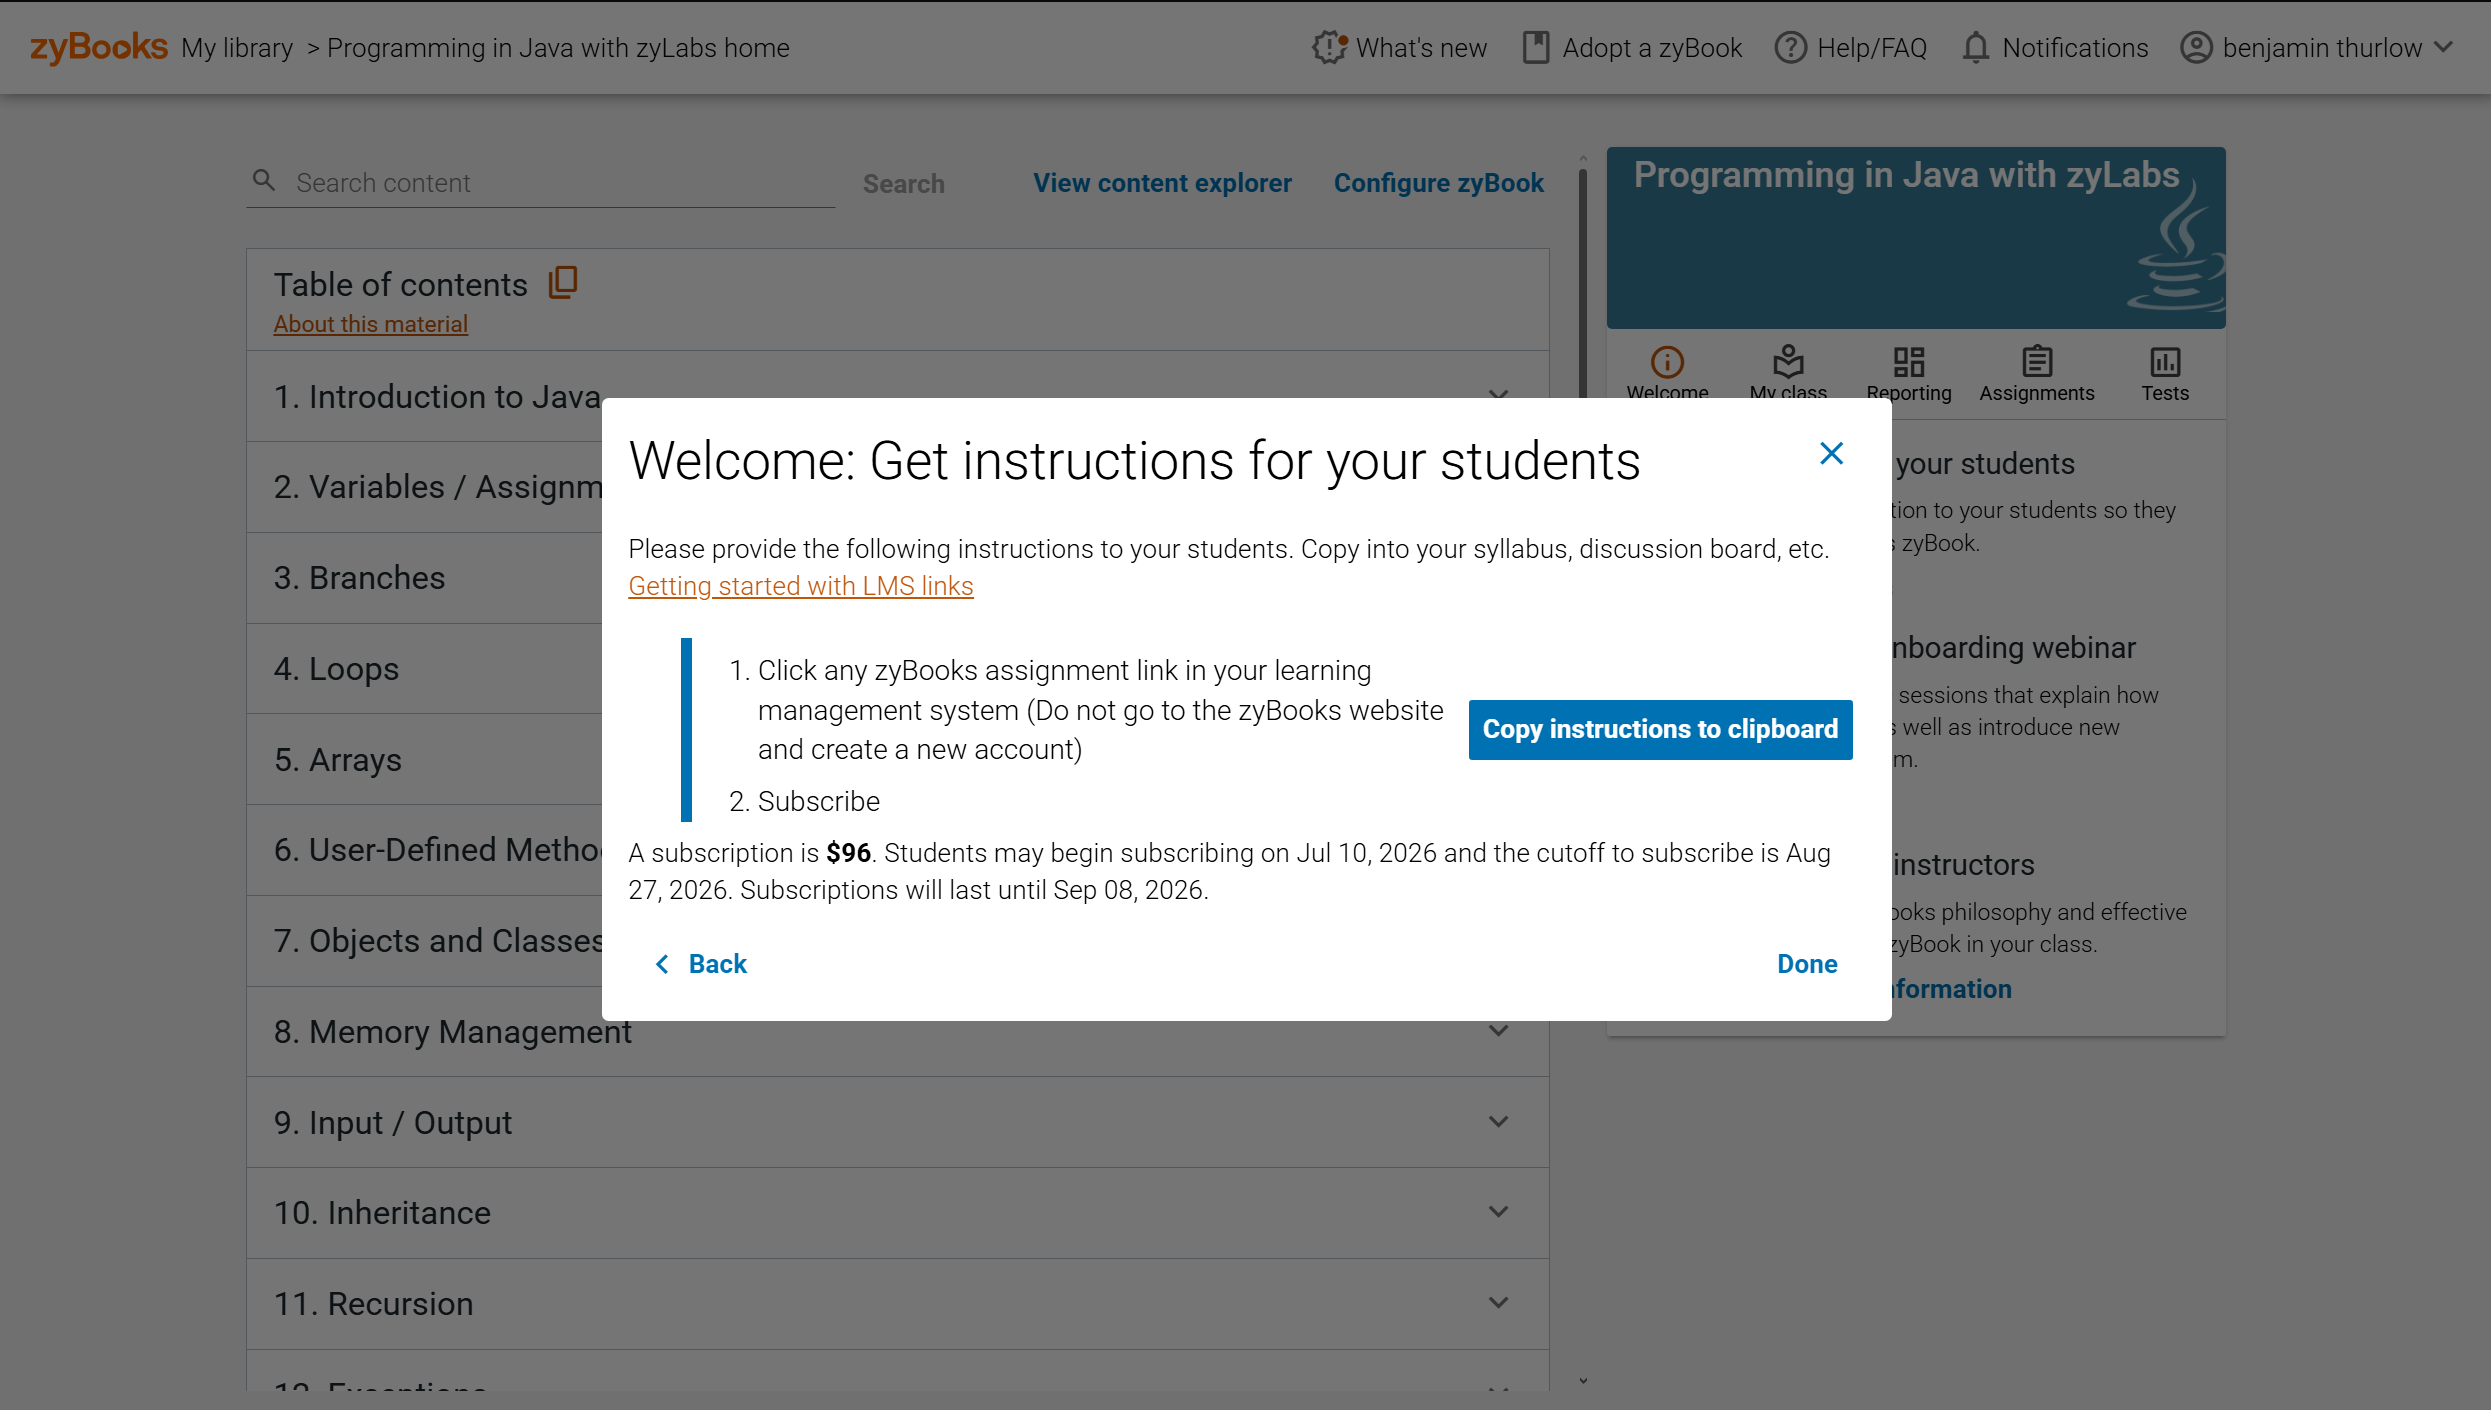Open chapter 11. Recursion title
The width and height of the screenshot is (2491, 1410).
[x=373, y=1304]
